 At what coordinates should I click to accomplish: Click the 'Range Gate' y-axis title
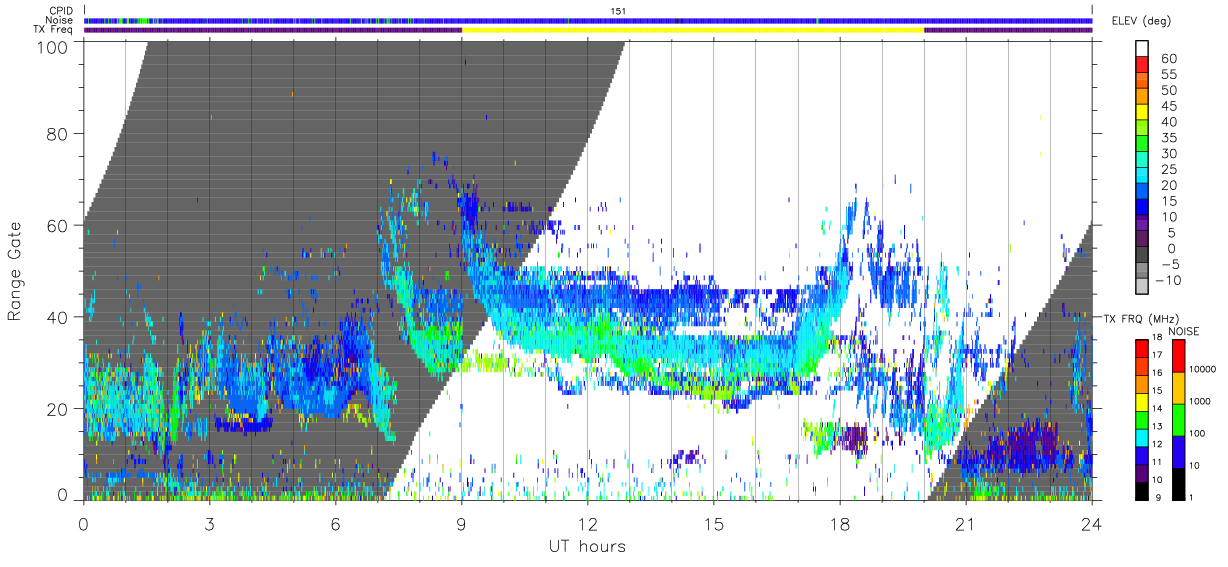pos(15,270)
